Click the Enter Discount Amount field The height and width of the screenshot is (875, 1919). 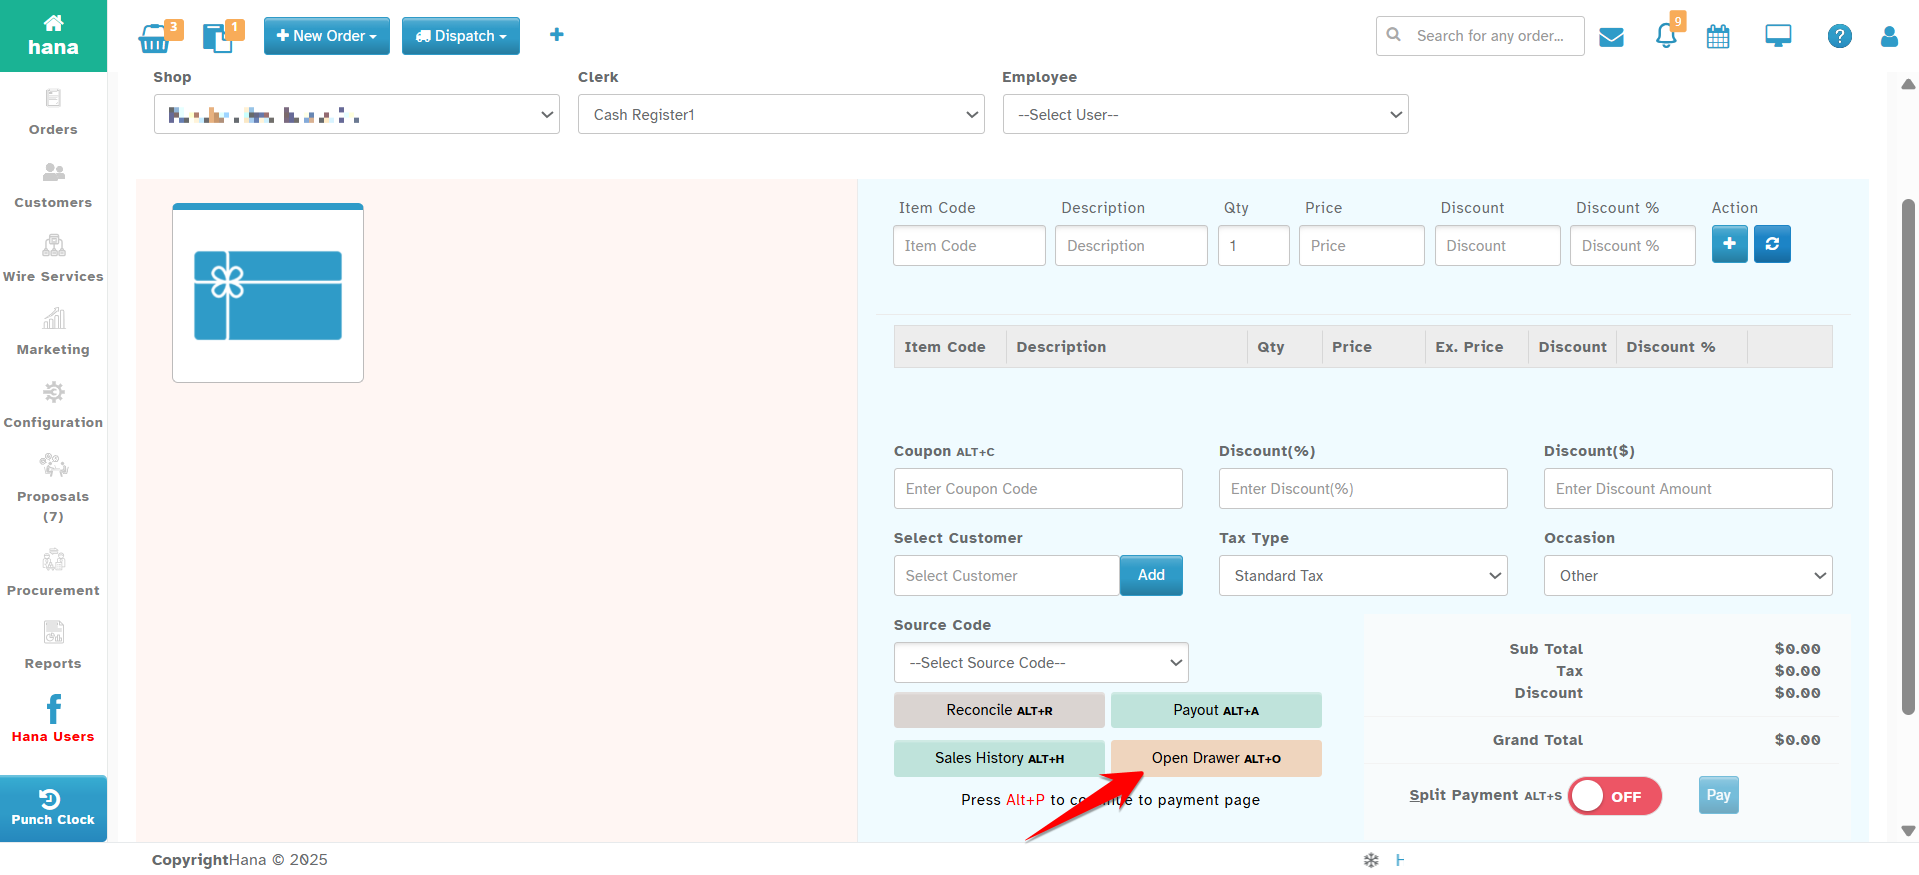1688,489
